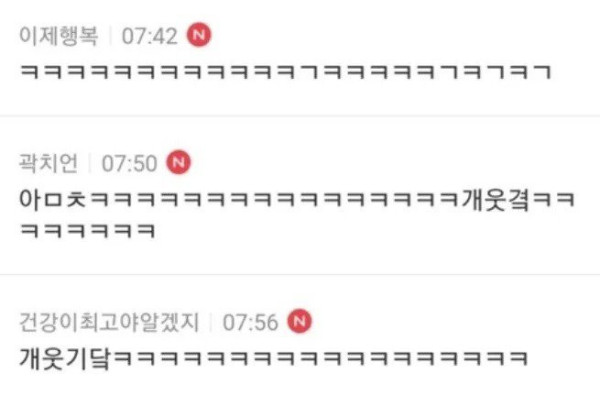Click the separator bar between 건강이최고야알겠지 and 07:56
Viewport: 600px width, 406px height.
pos(211,322)
